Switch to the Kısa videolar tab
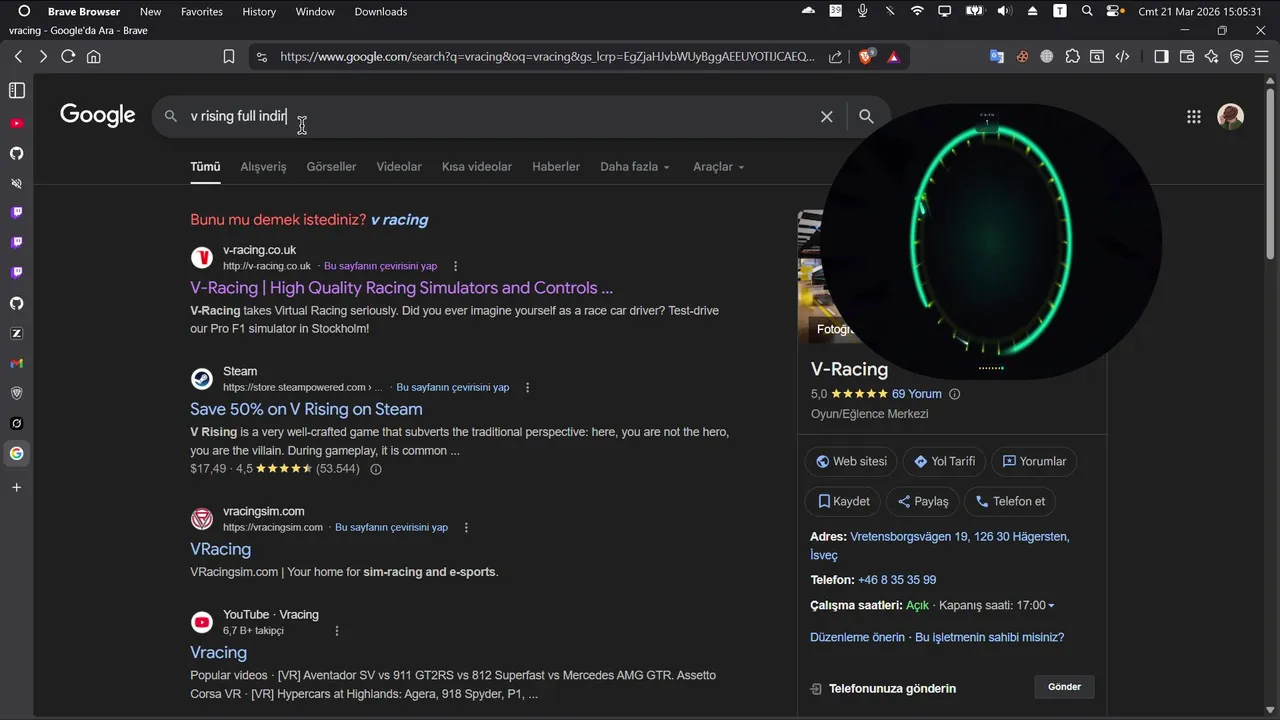 click(x=477, y=167)
